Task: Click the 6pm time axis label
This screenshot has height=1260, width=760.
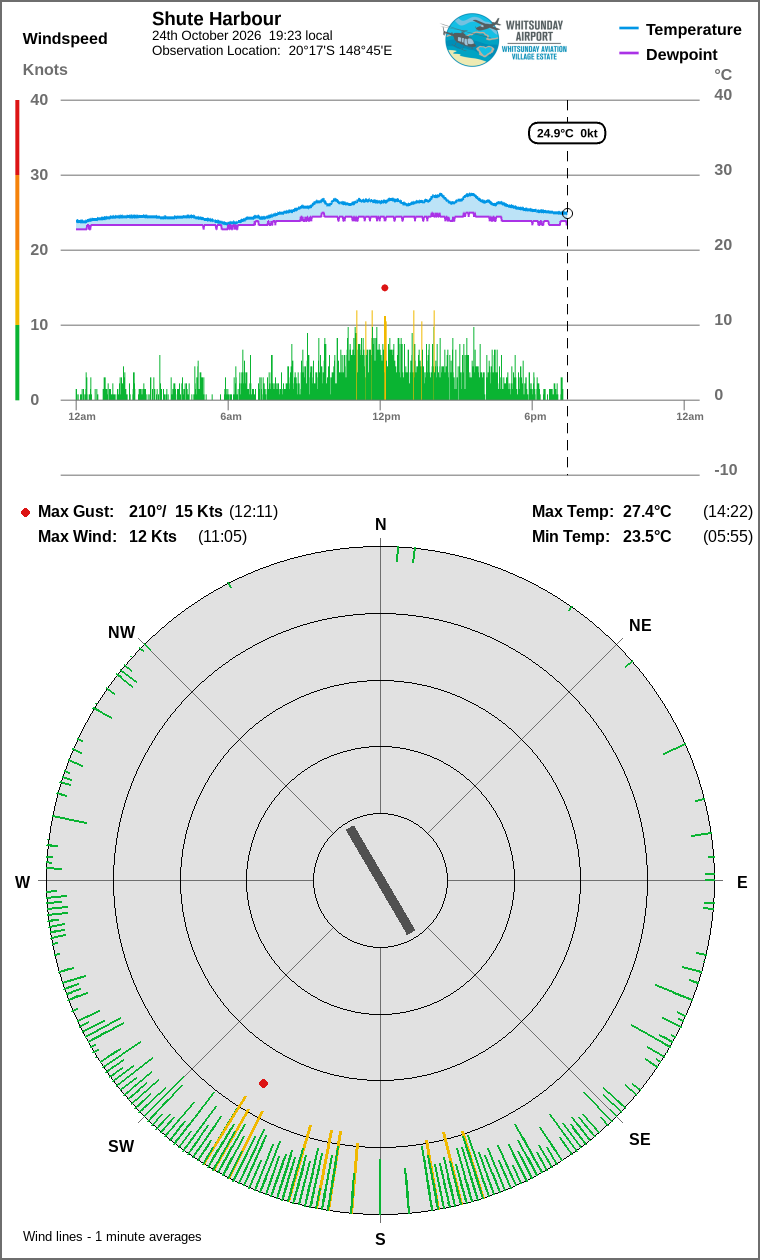Action: pos(535,416)
